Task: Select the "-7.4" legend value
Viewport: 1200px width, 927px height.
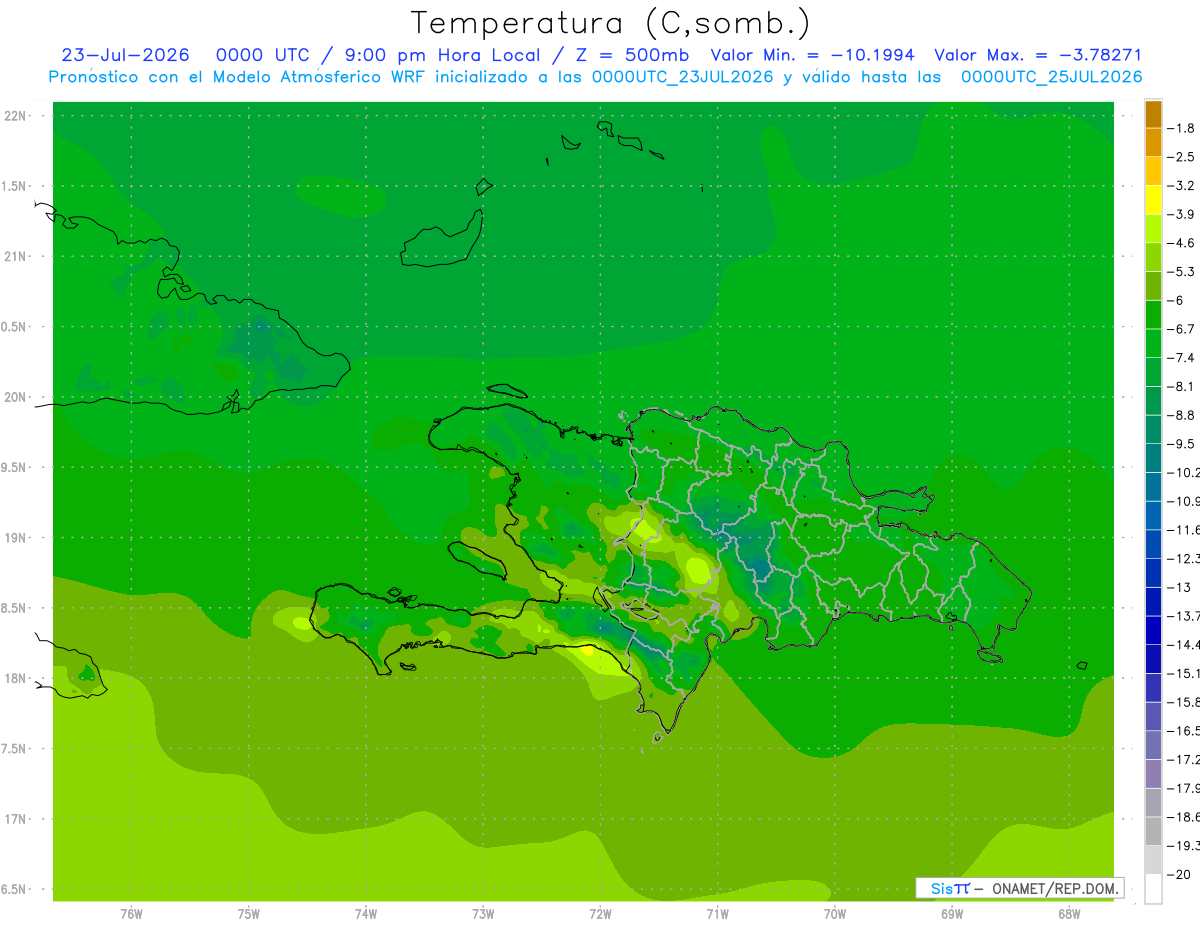Action: pos(1181,358)
